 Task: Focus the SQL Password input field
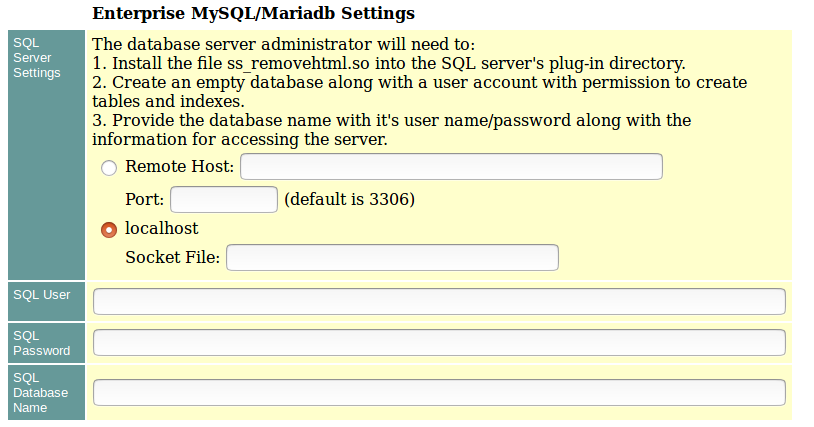click(439, 343)
